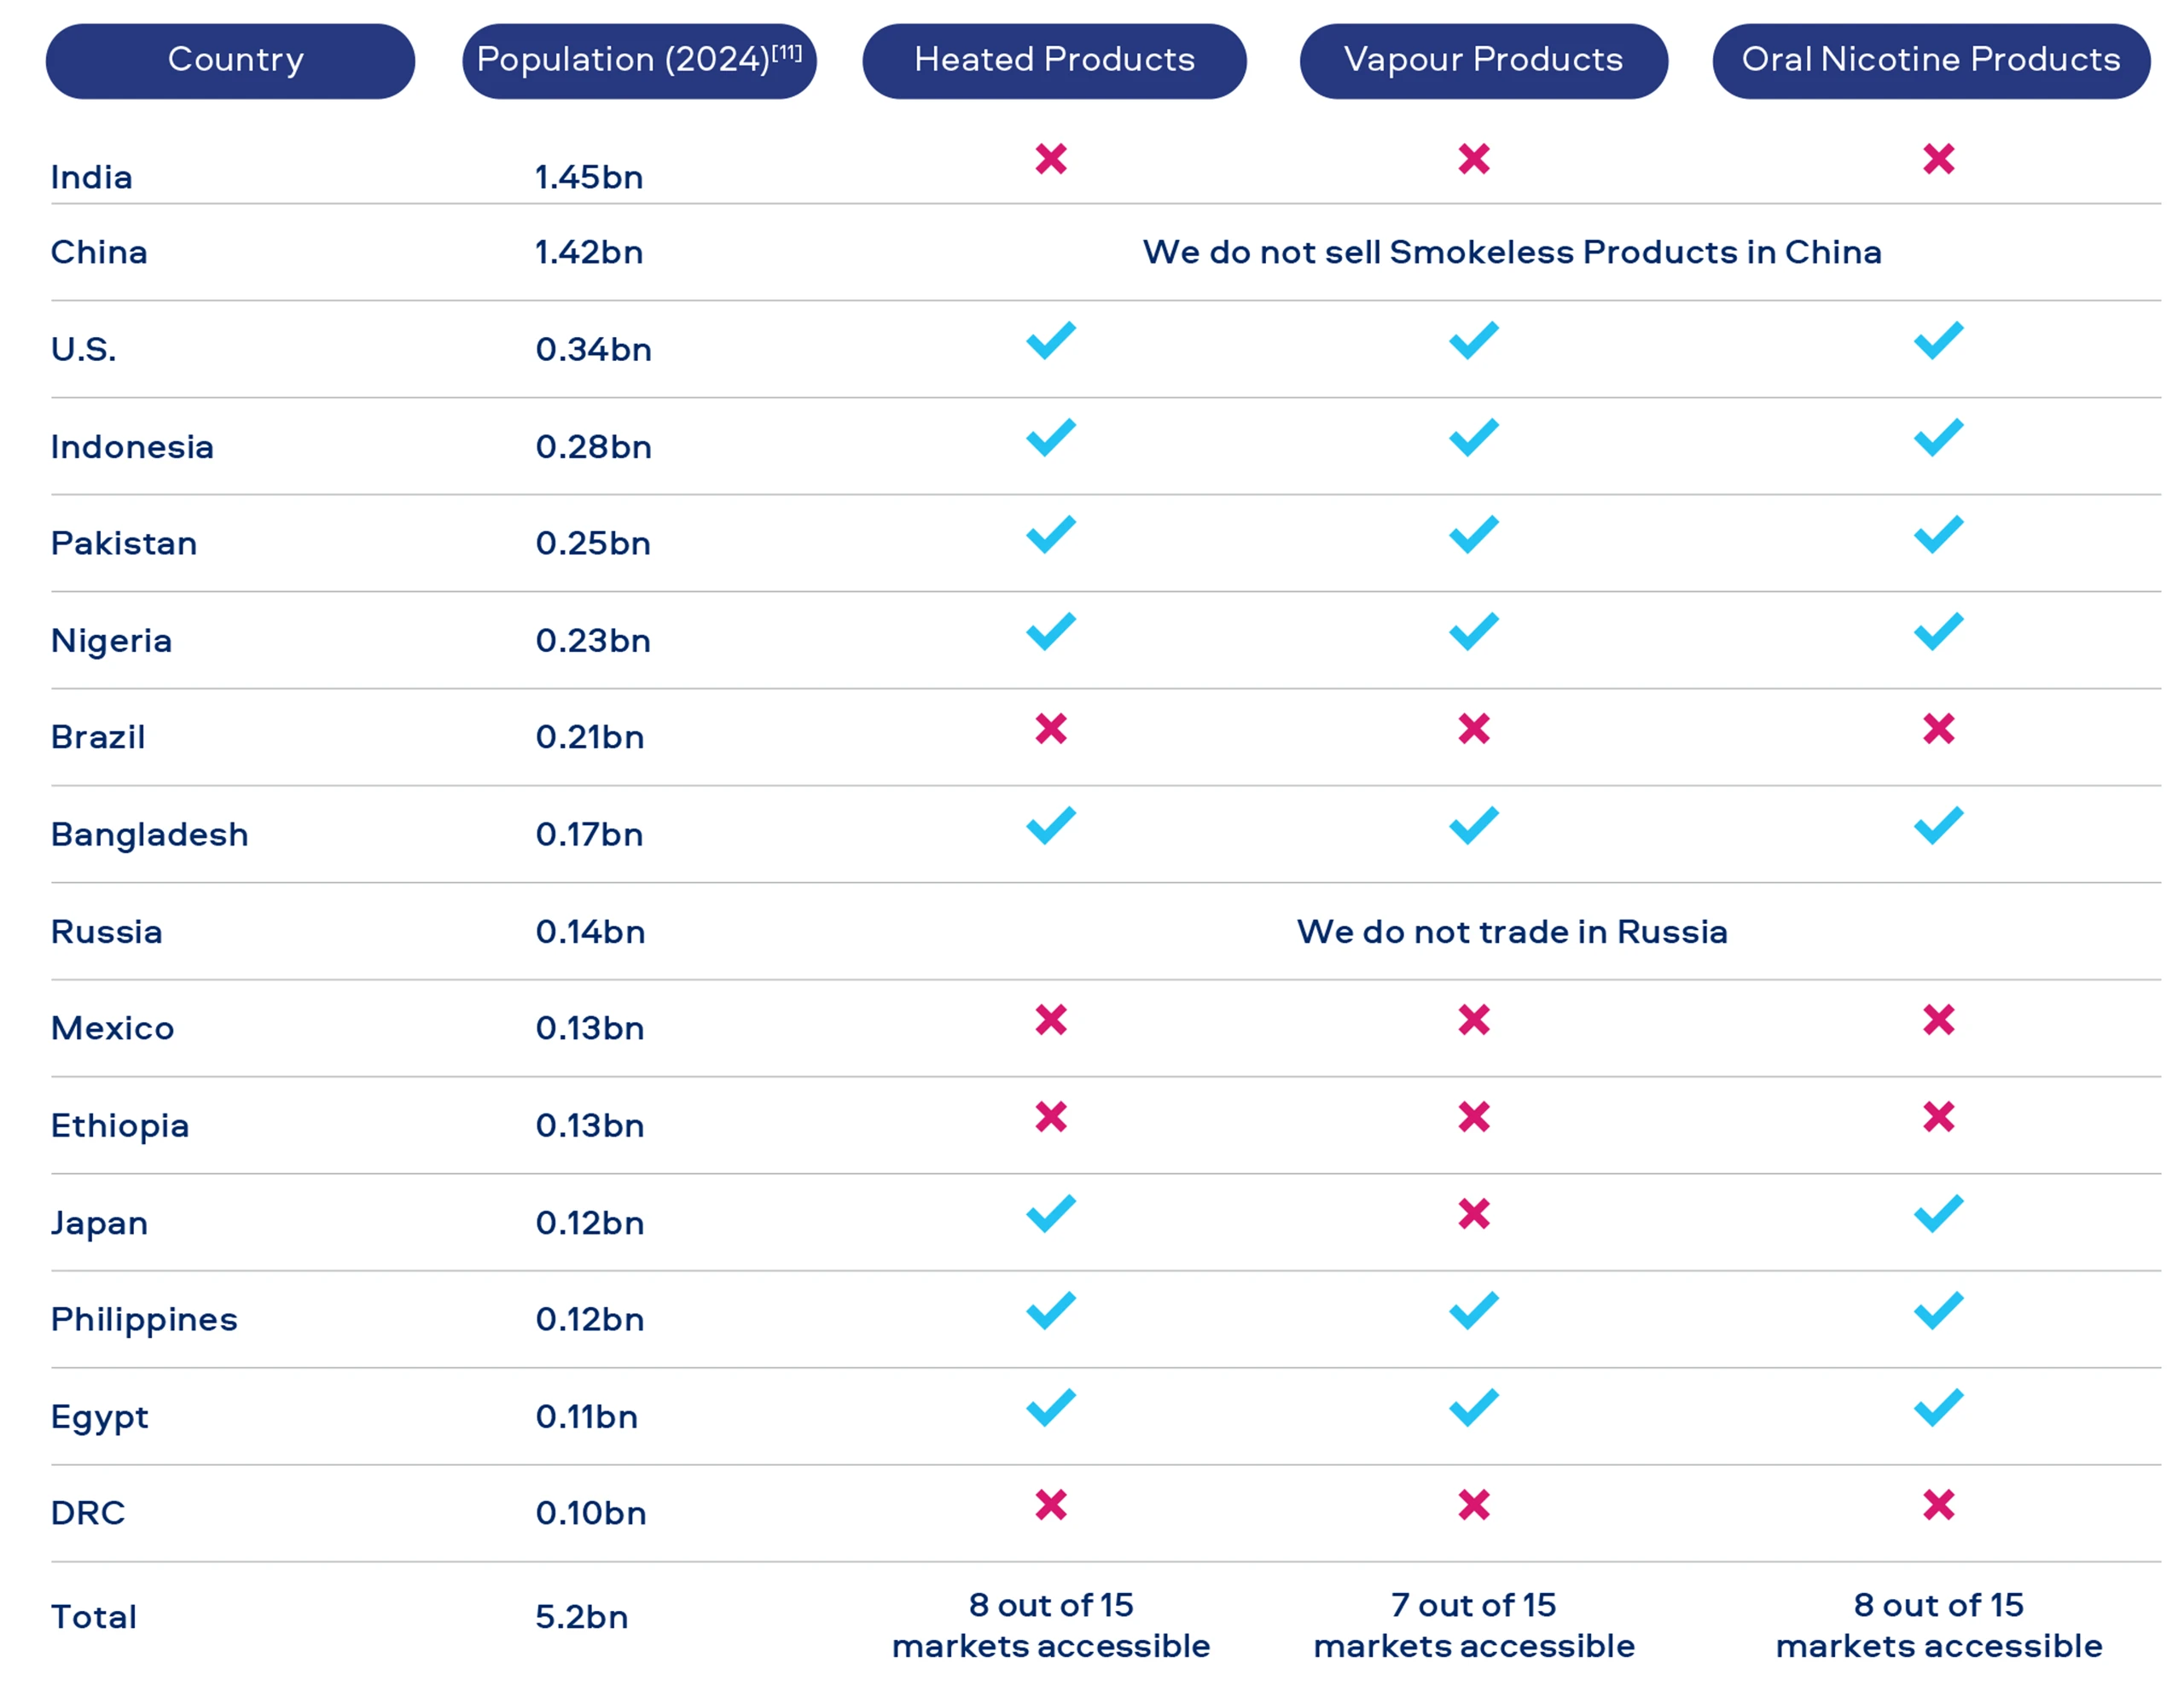Click the red cross for India Heated Products
Screen dimensions: 2184x1686
click(1051, 158)
